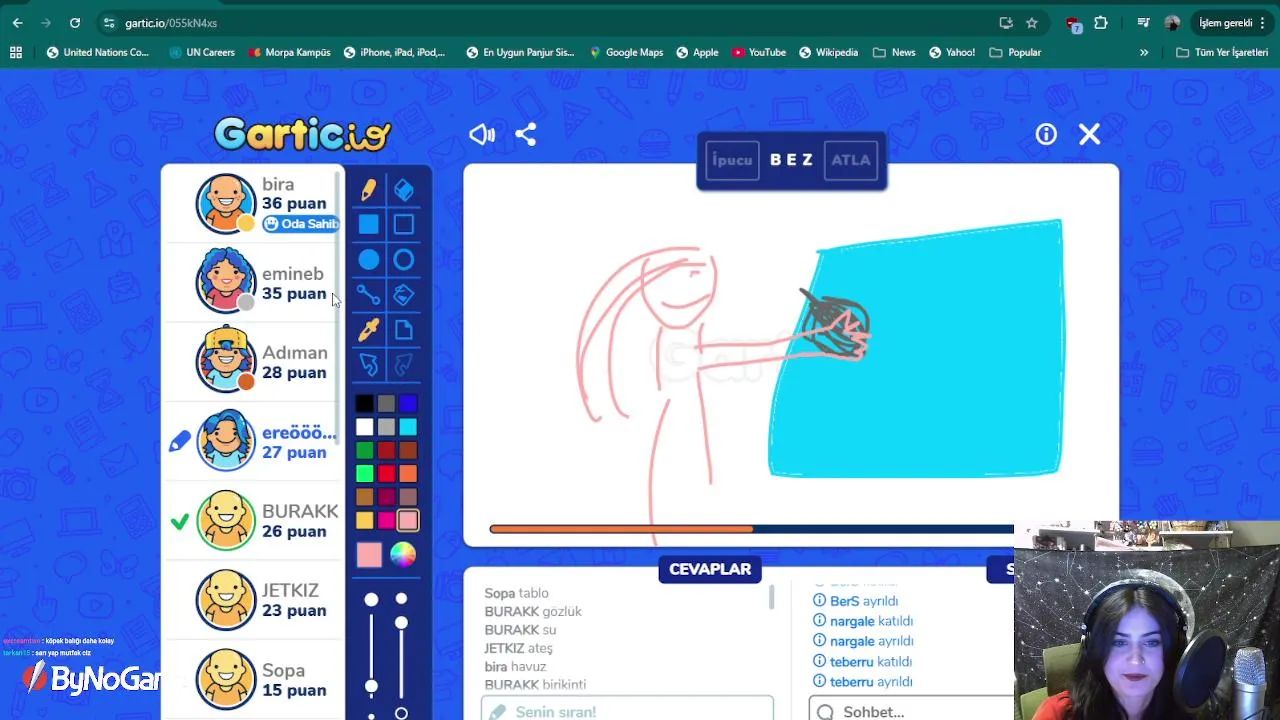Click the answers list scrollbar

coord(771,598)
